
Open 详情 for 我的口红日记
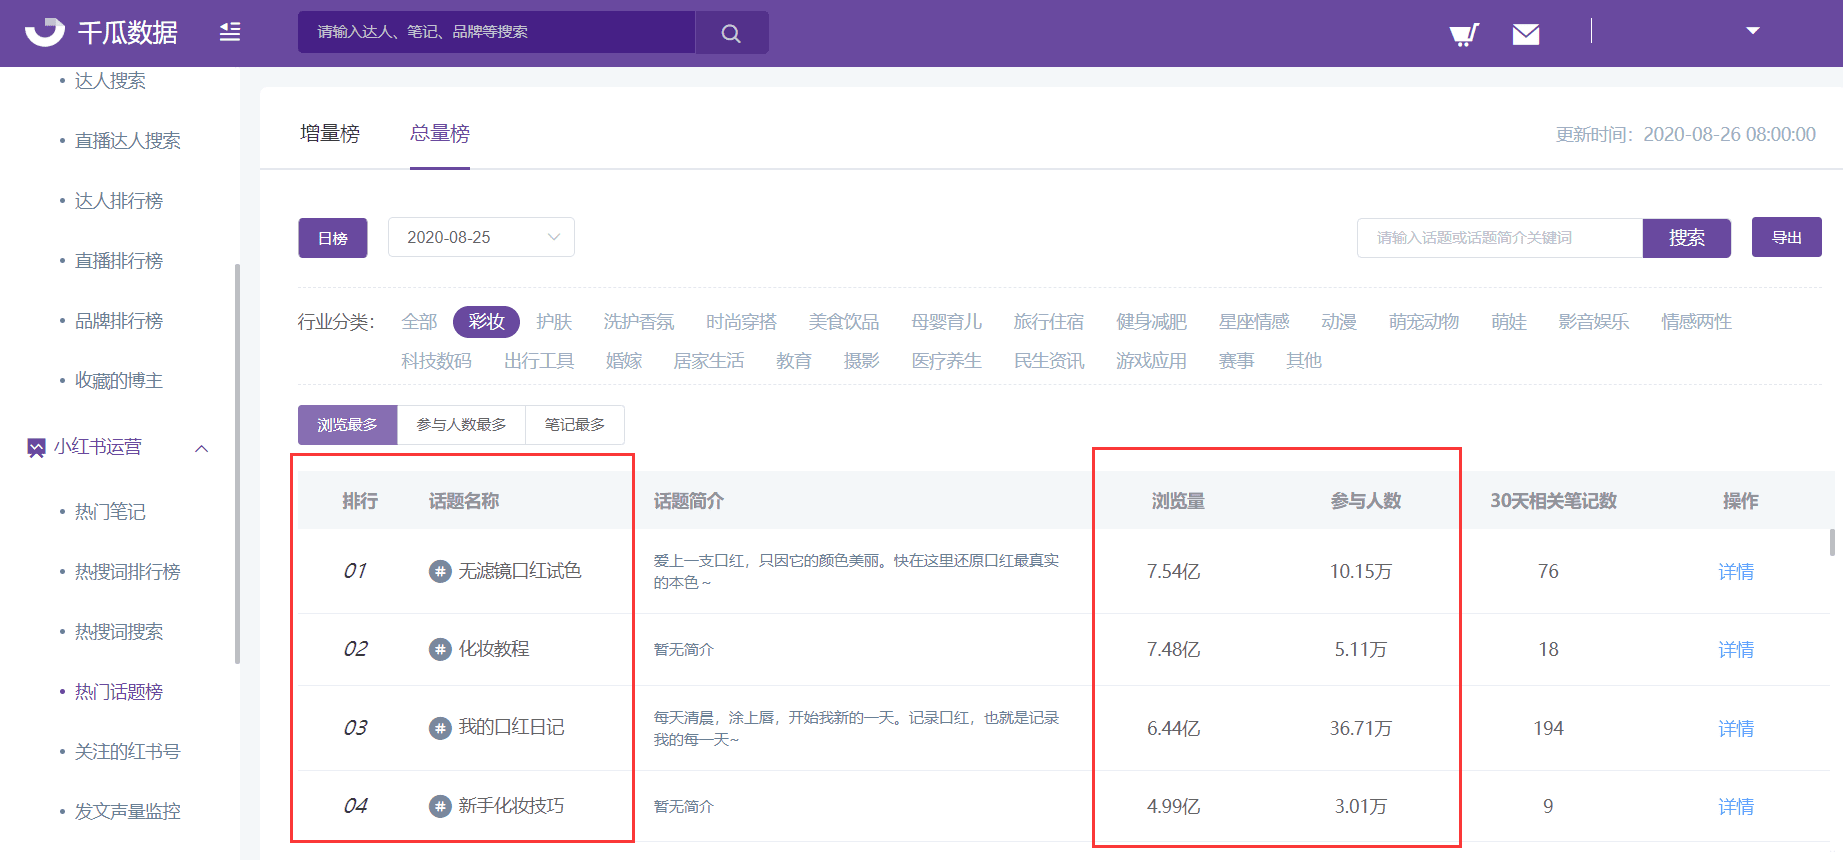(x=1736, y=729)
